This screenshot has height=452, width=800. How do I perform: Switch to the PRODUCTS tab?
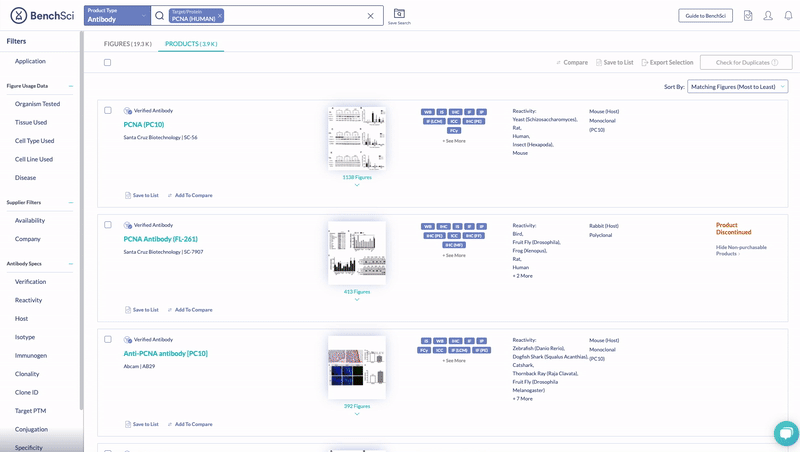191,44
